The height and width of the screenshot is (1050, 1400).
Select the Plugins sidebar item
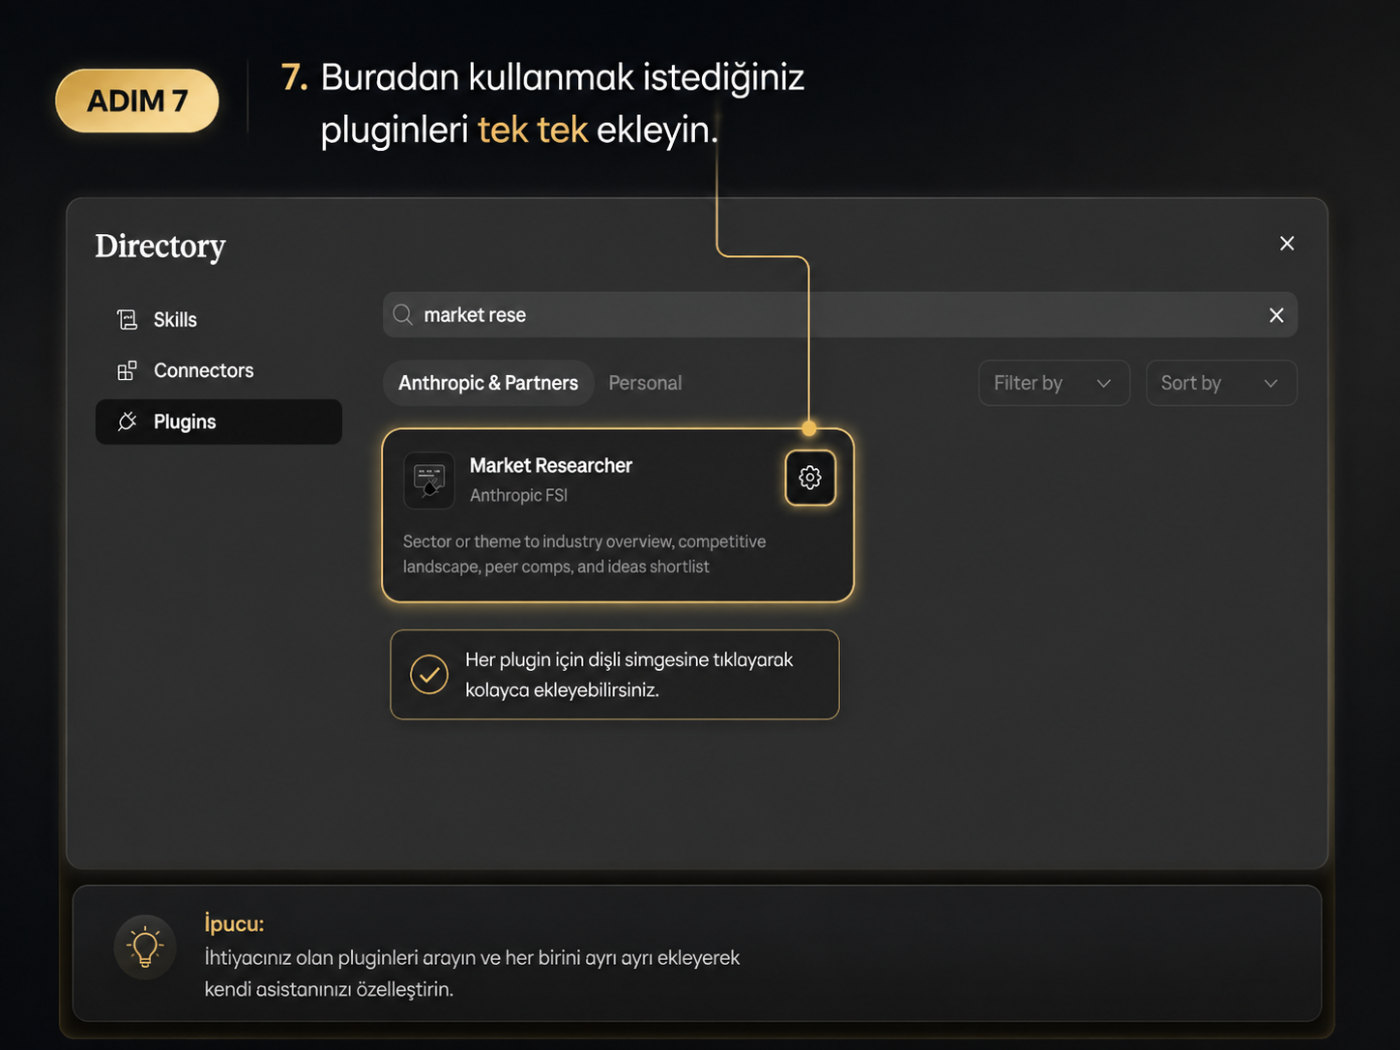pyautogui.click(x=218, y=422)
